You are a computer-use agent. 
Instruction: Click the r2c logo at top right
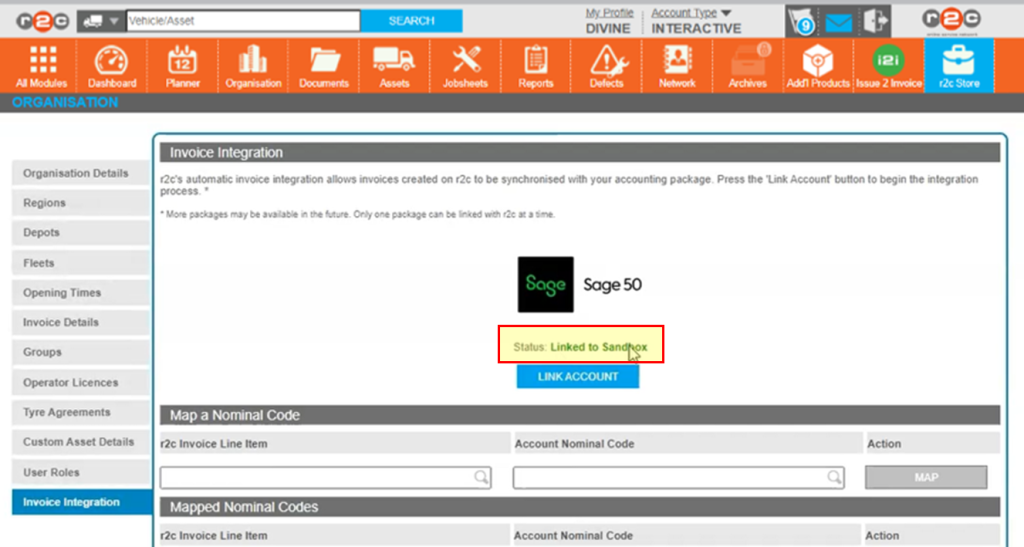951,21
